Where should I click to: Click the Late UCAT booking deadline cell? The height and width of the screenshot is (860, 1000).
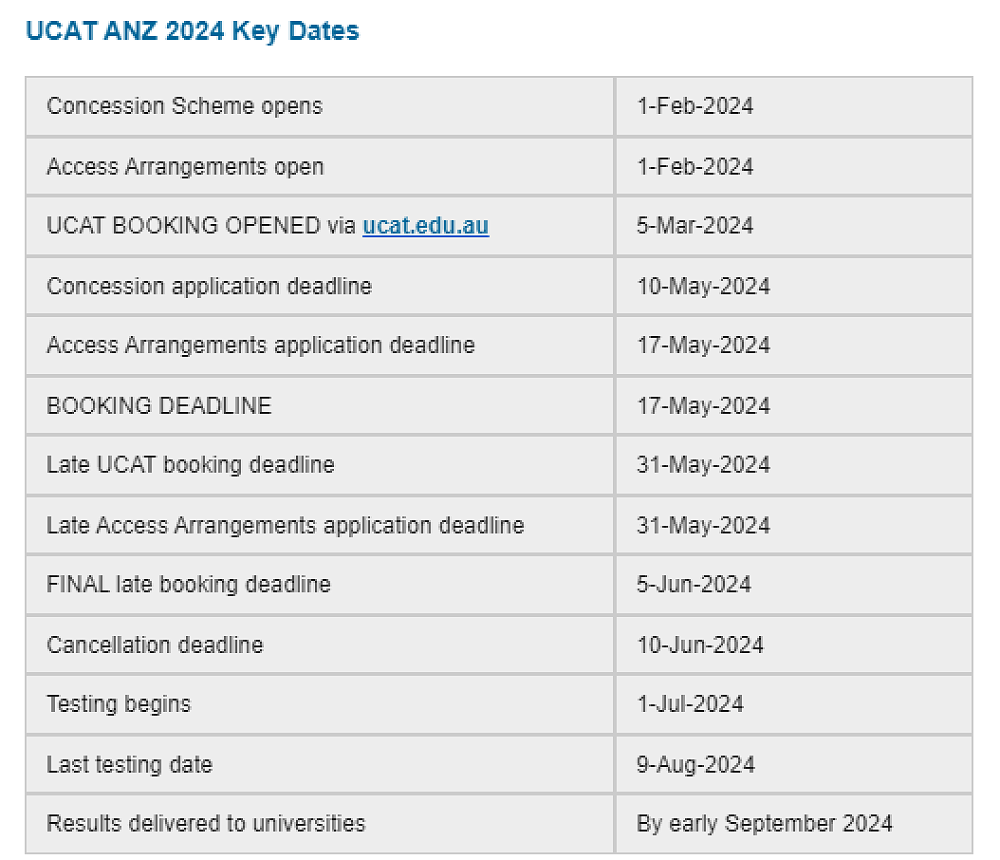[190, 465]
